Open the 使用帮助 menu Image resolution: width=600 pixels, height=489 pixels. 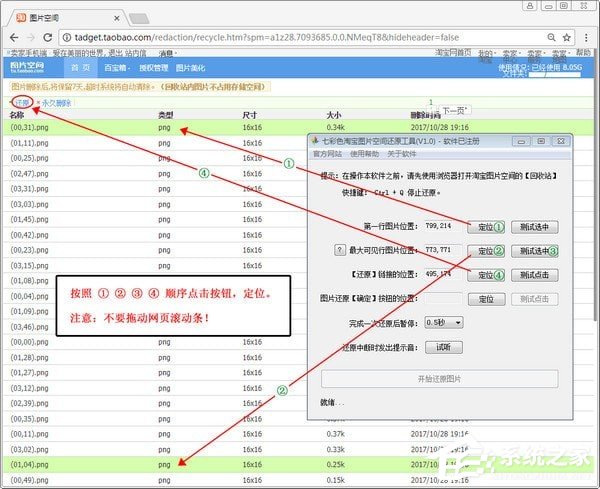coord(364,154)
